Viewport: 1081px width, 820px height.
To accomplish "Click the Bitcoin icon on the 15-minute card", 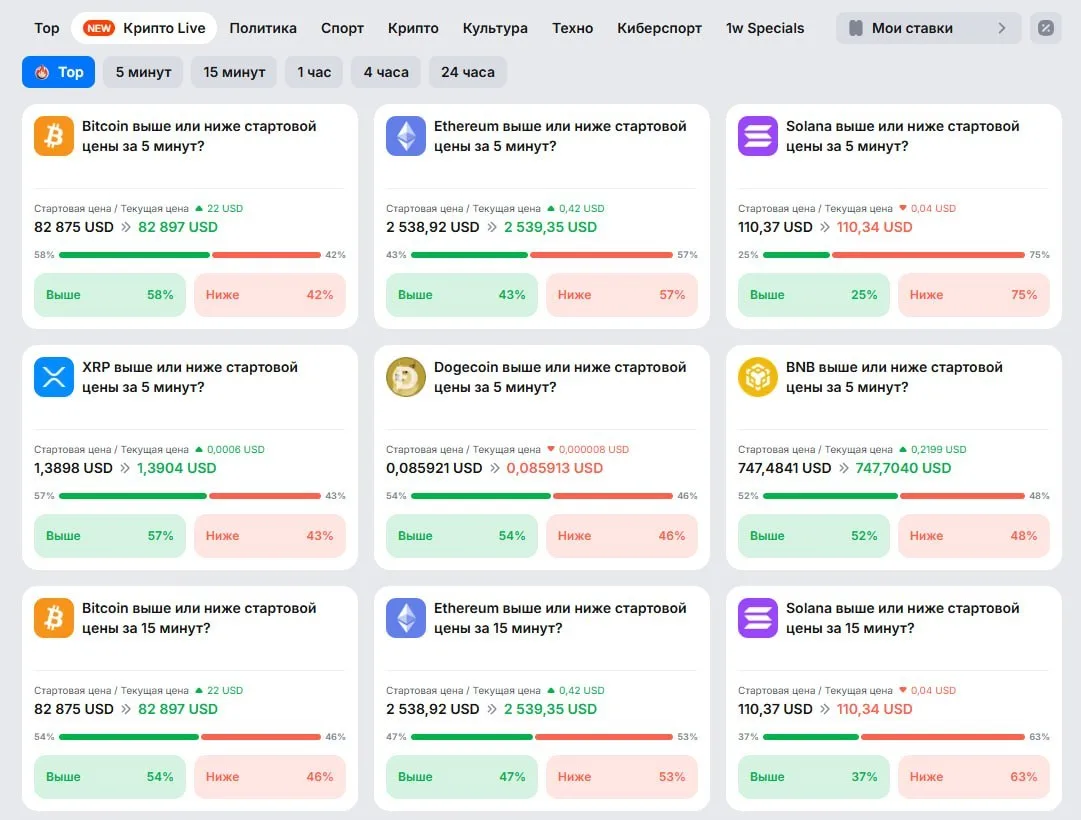I will [x=54, y=618].
